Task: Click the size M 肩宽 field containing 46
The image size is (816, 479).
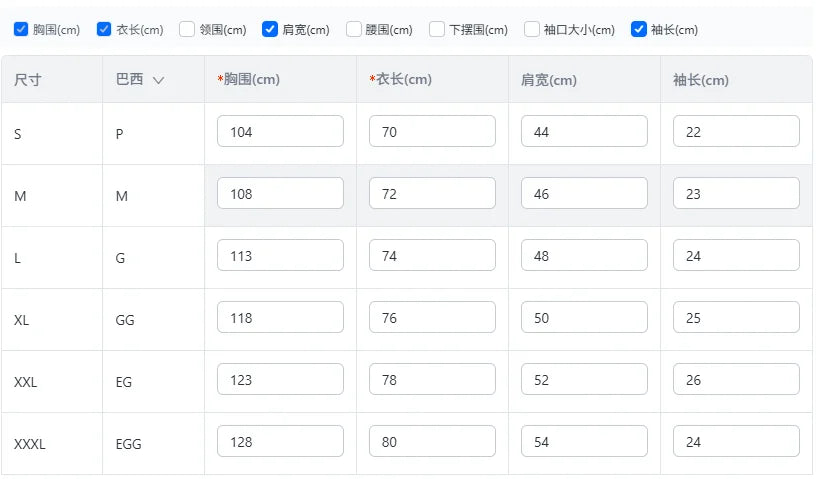Action: pyautogui.click(x=584, y=194)
